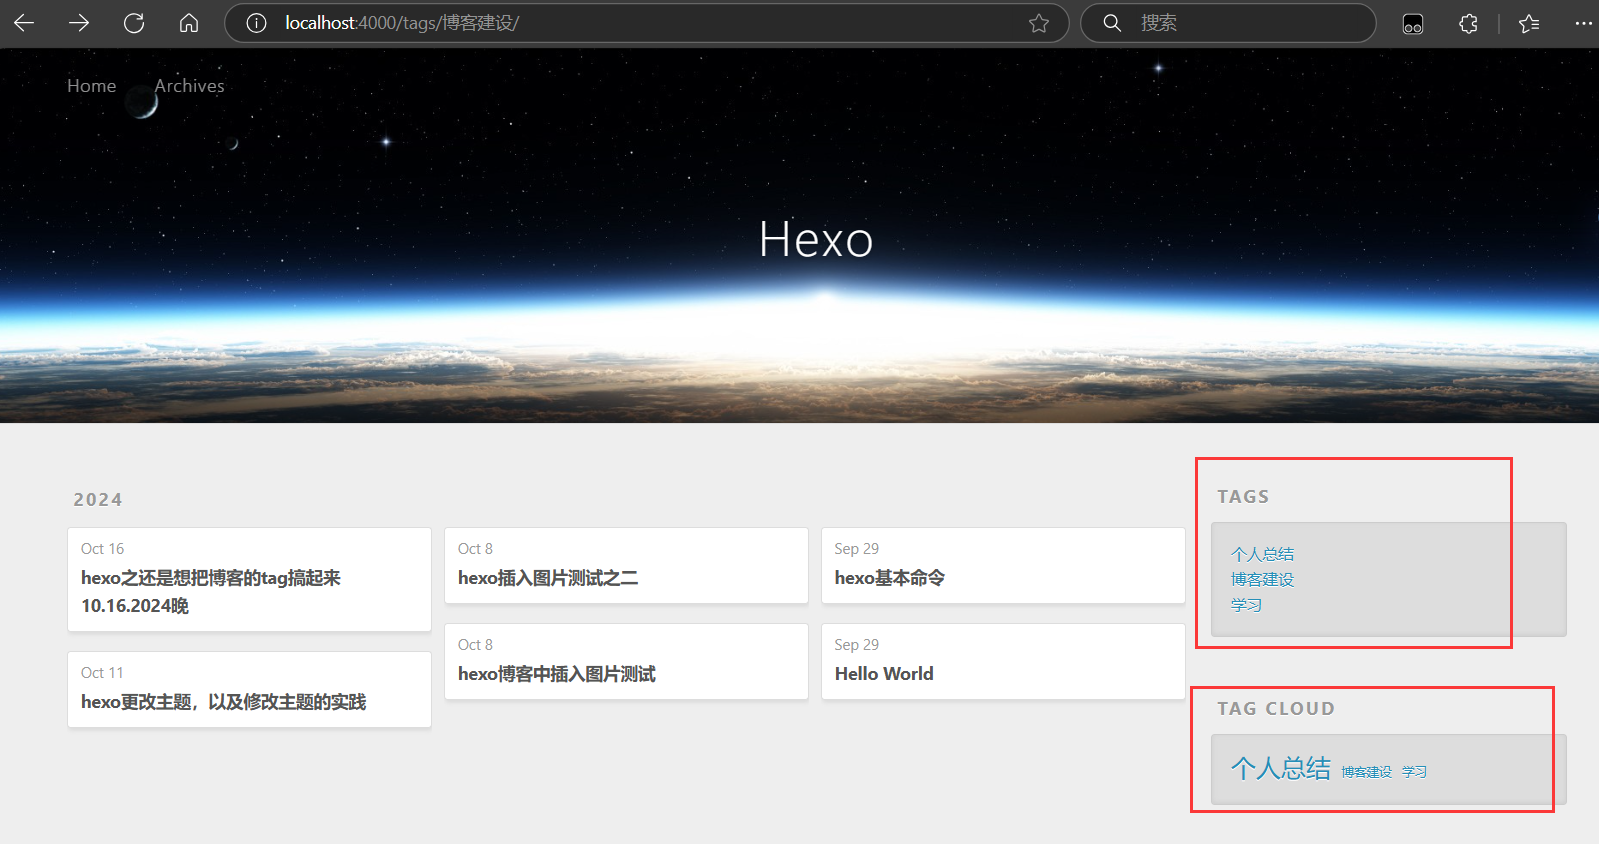Go back with the browser back arrow
Viewport: 1599px width, 844px height.
pos(24,23)
